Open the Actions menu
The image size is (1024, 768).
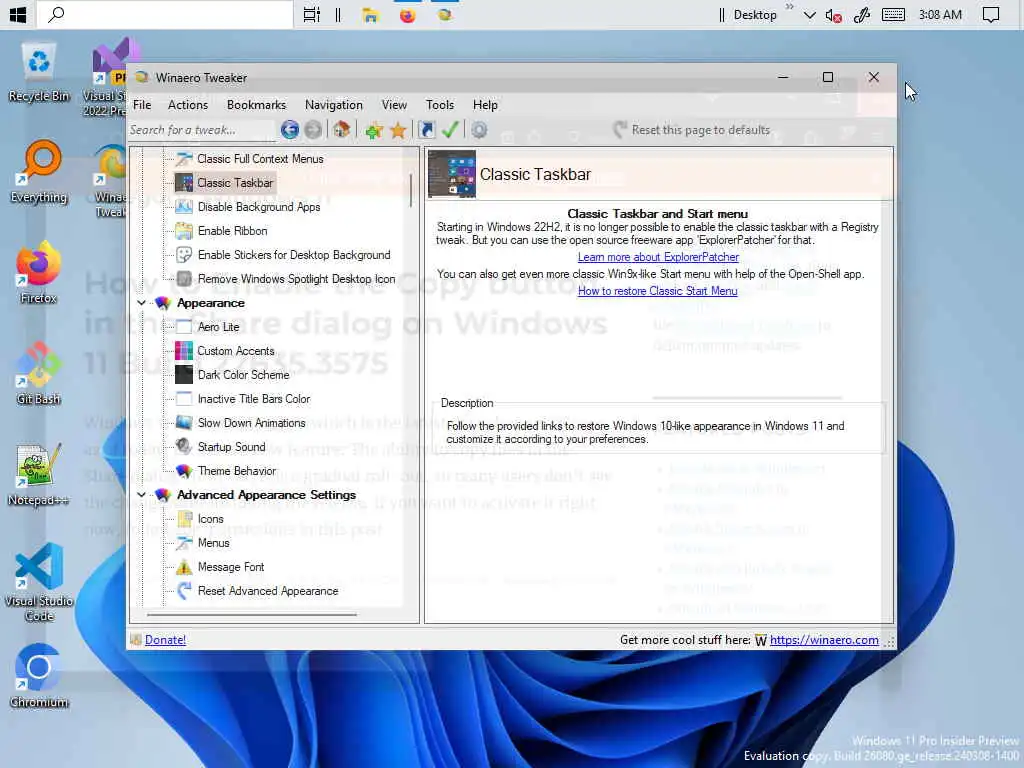(188, 105)
